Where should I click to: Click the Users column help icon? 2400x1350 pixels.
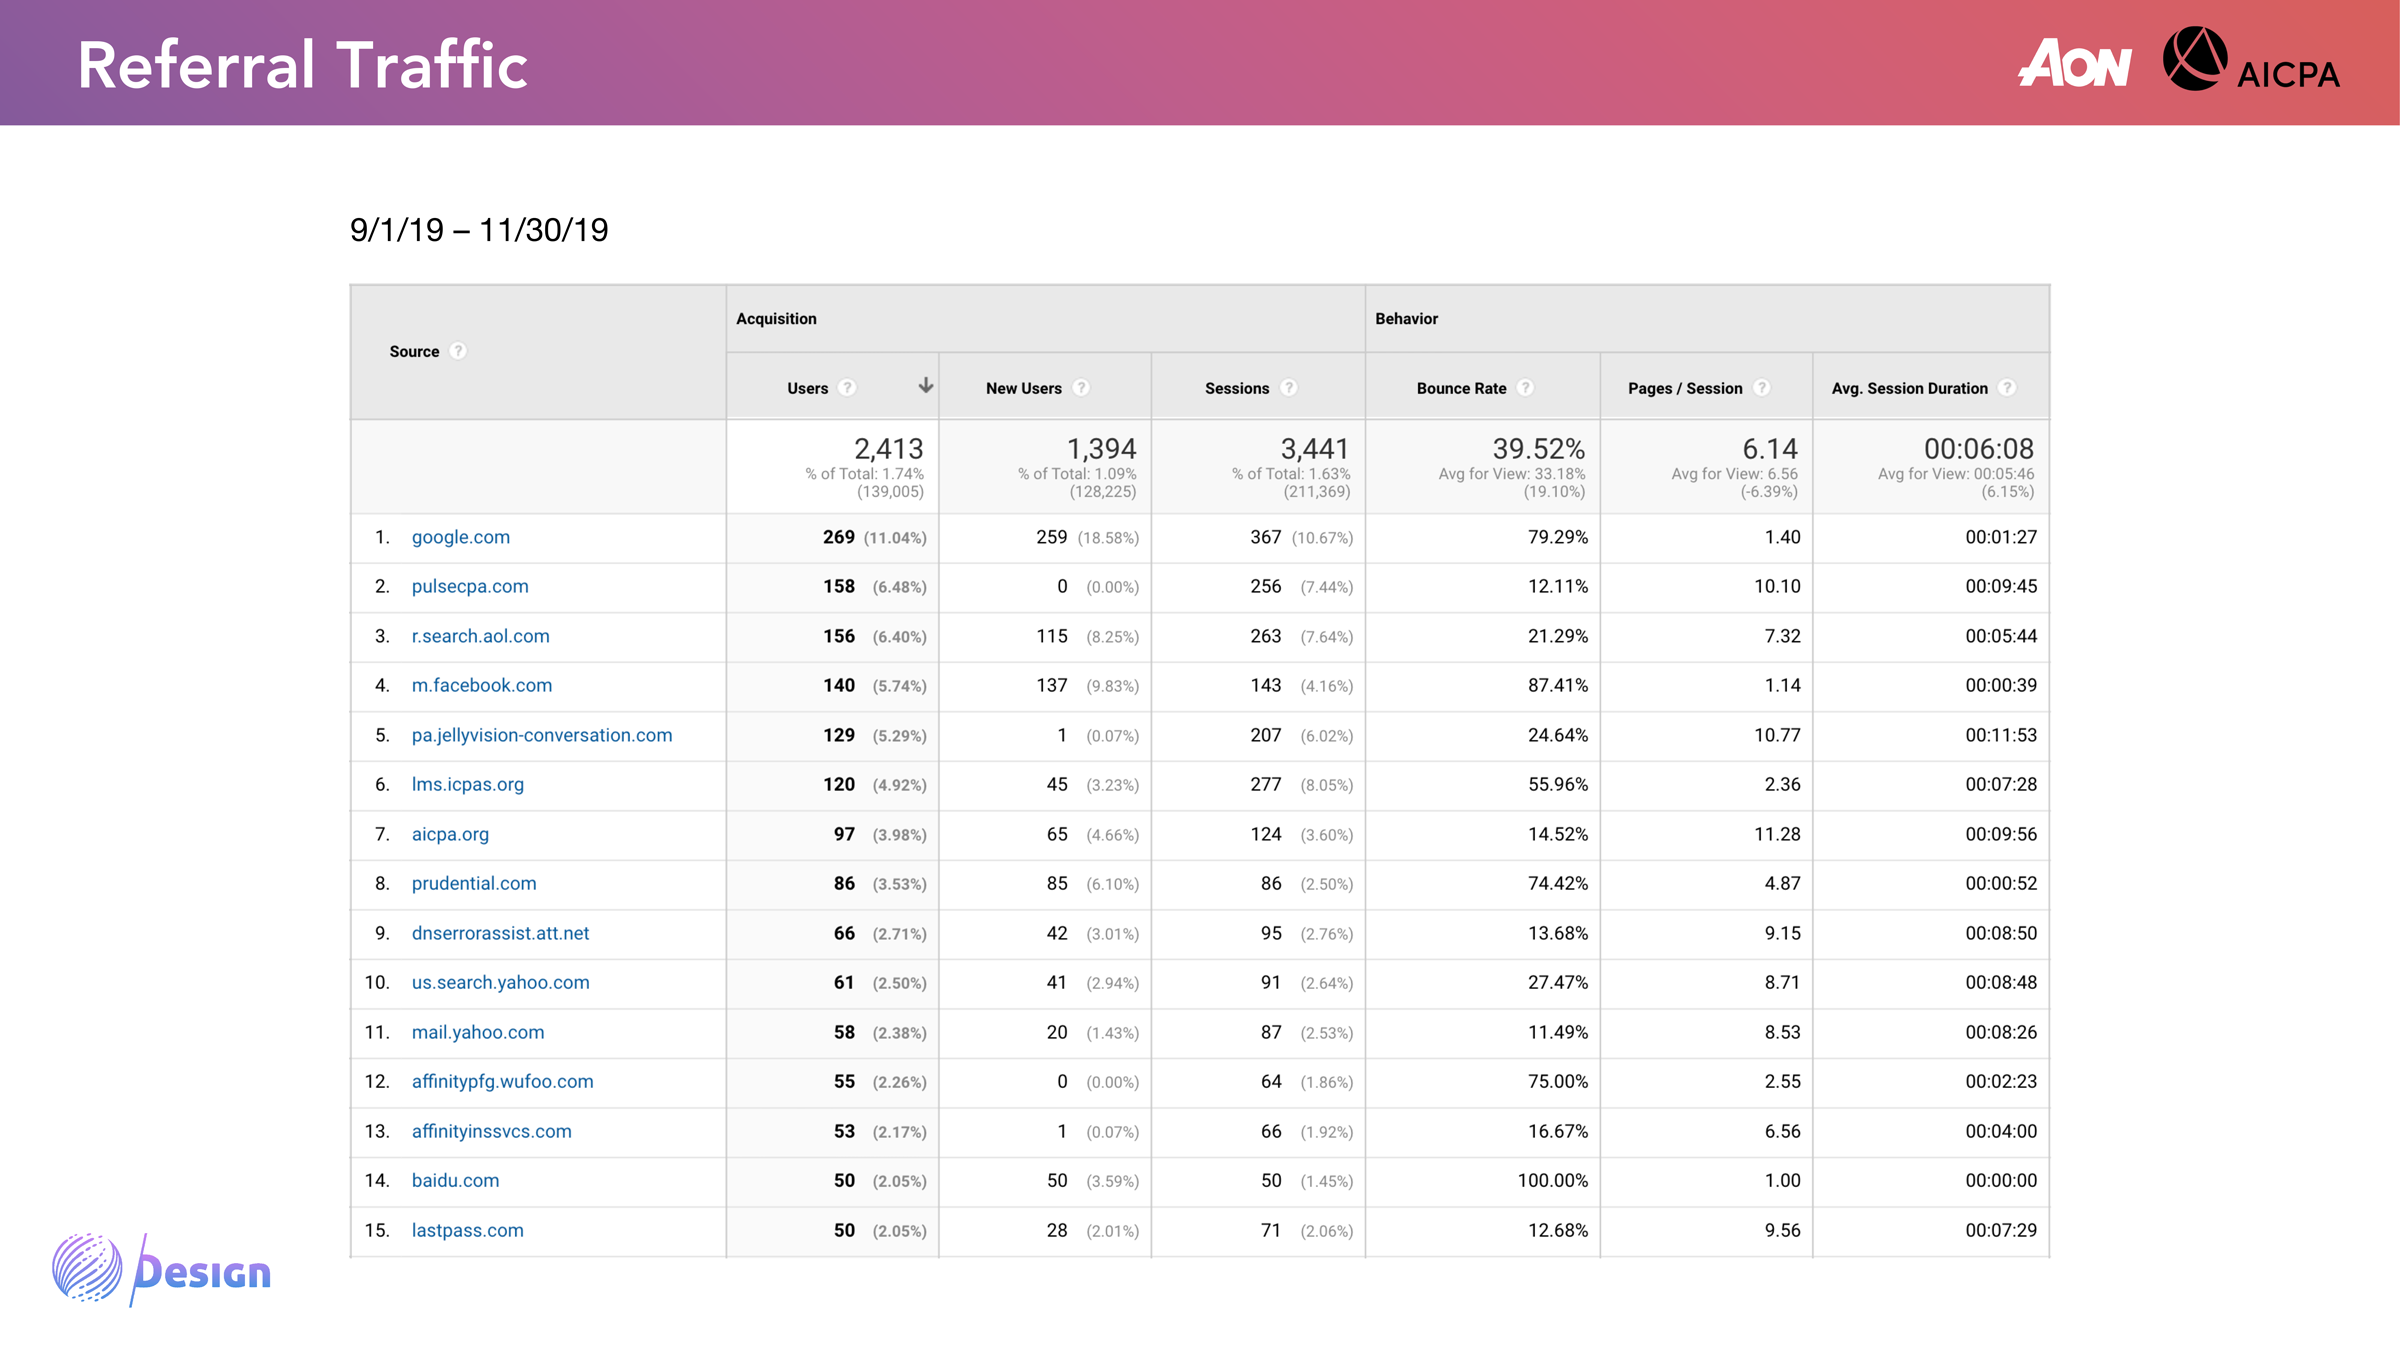pos(847,388)
